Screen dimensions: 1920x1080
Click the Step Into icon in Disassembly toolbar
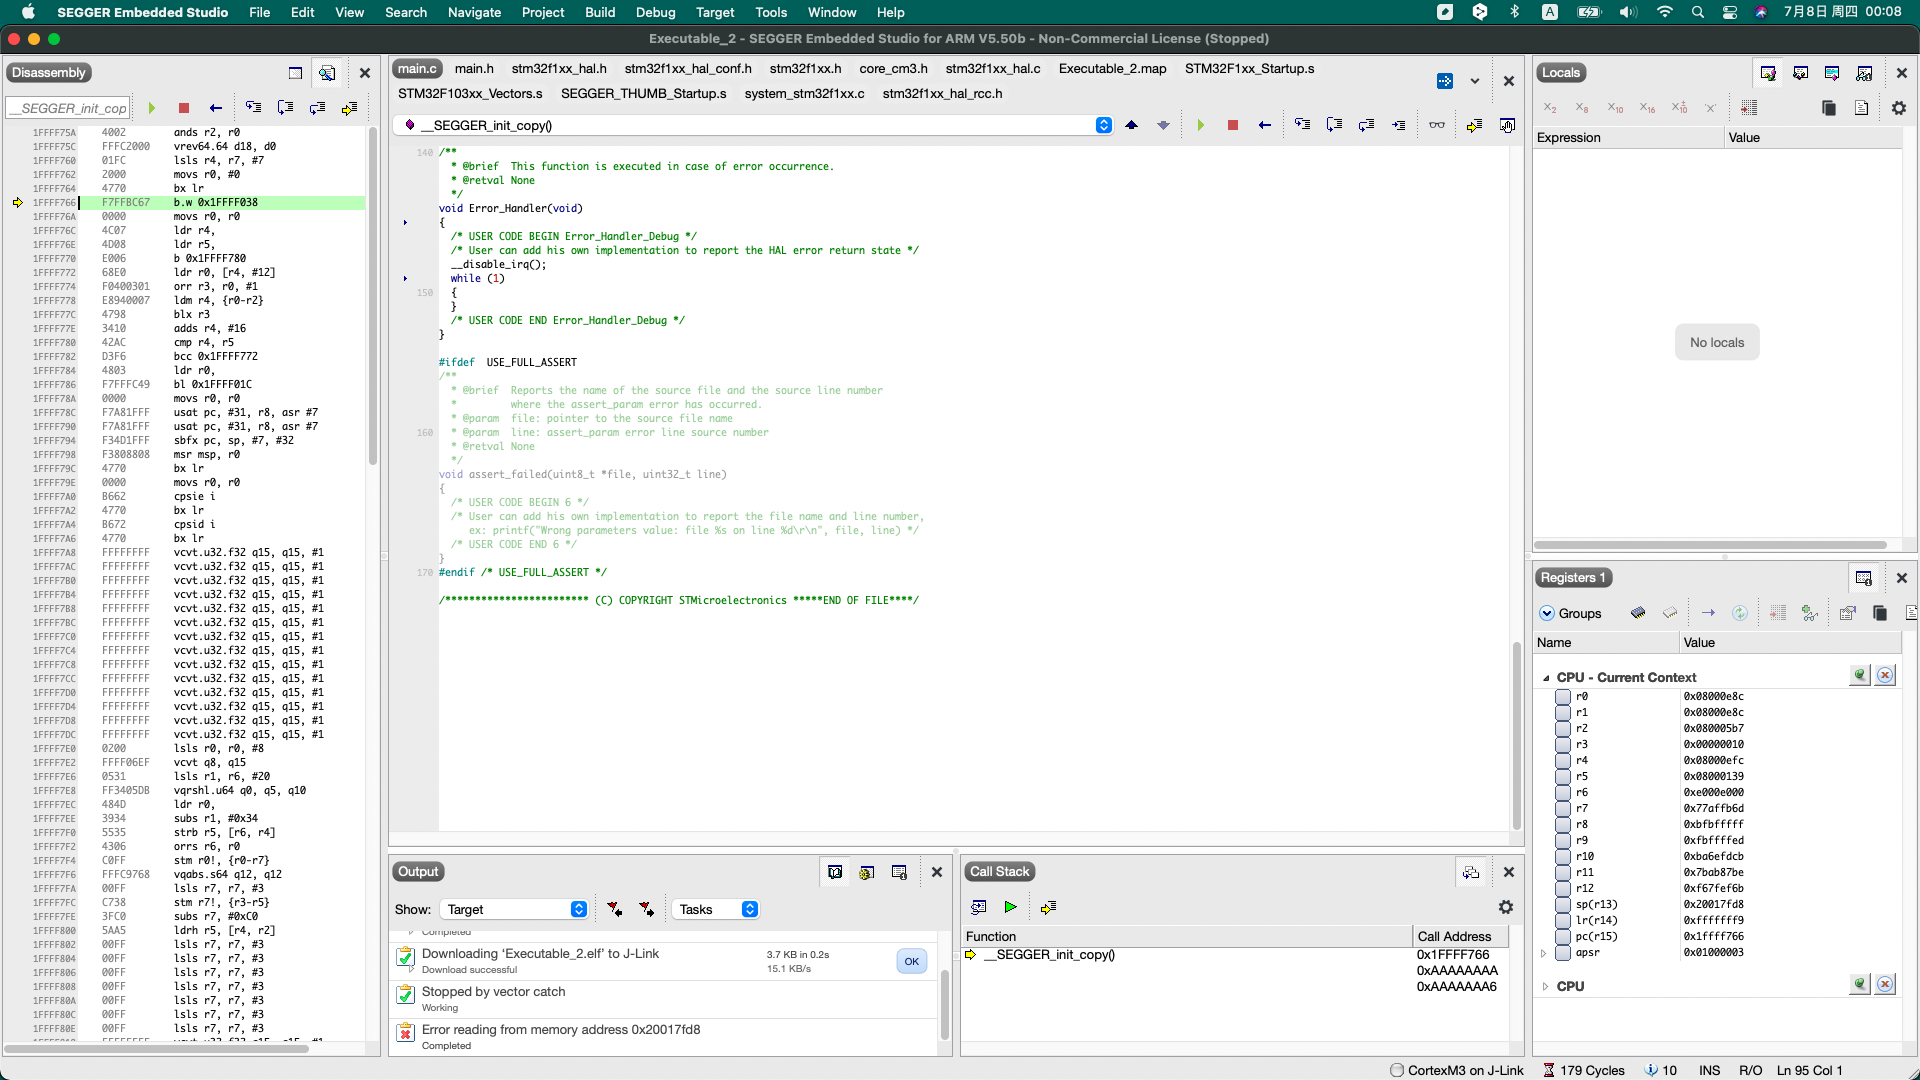point(254,108)
